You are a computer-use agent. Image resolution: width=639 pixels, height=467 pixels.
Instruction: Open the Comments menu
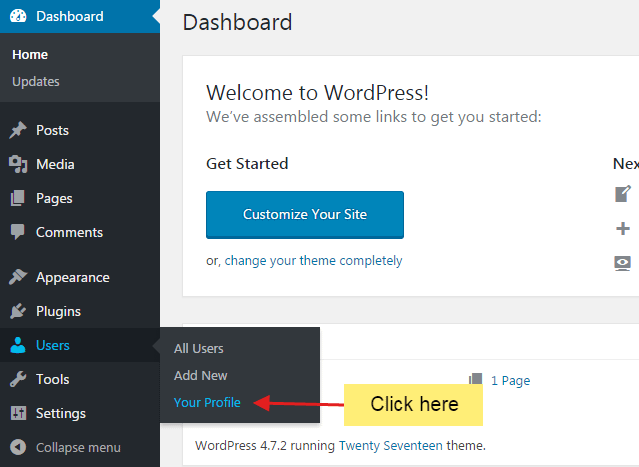(80, 232)
